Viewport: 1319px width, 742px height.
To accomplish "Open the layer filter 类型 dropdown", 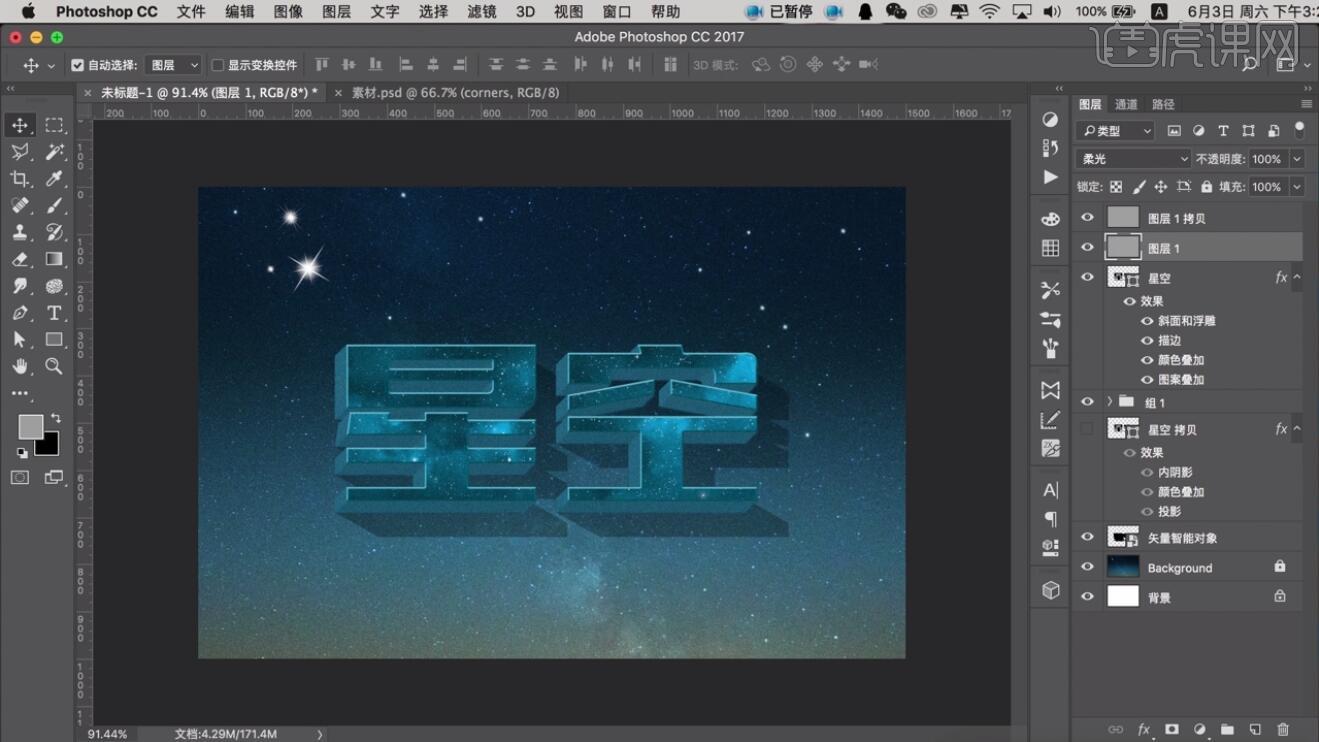I will coord(1115,131).
